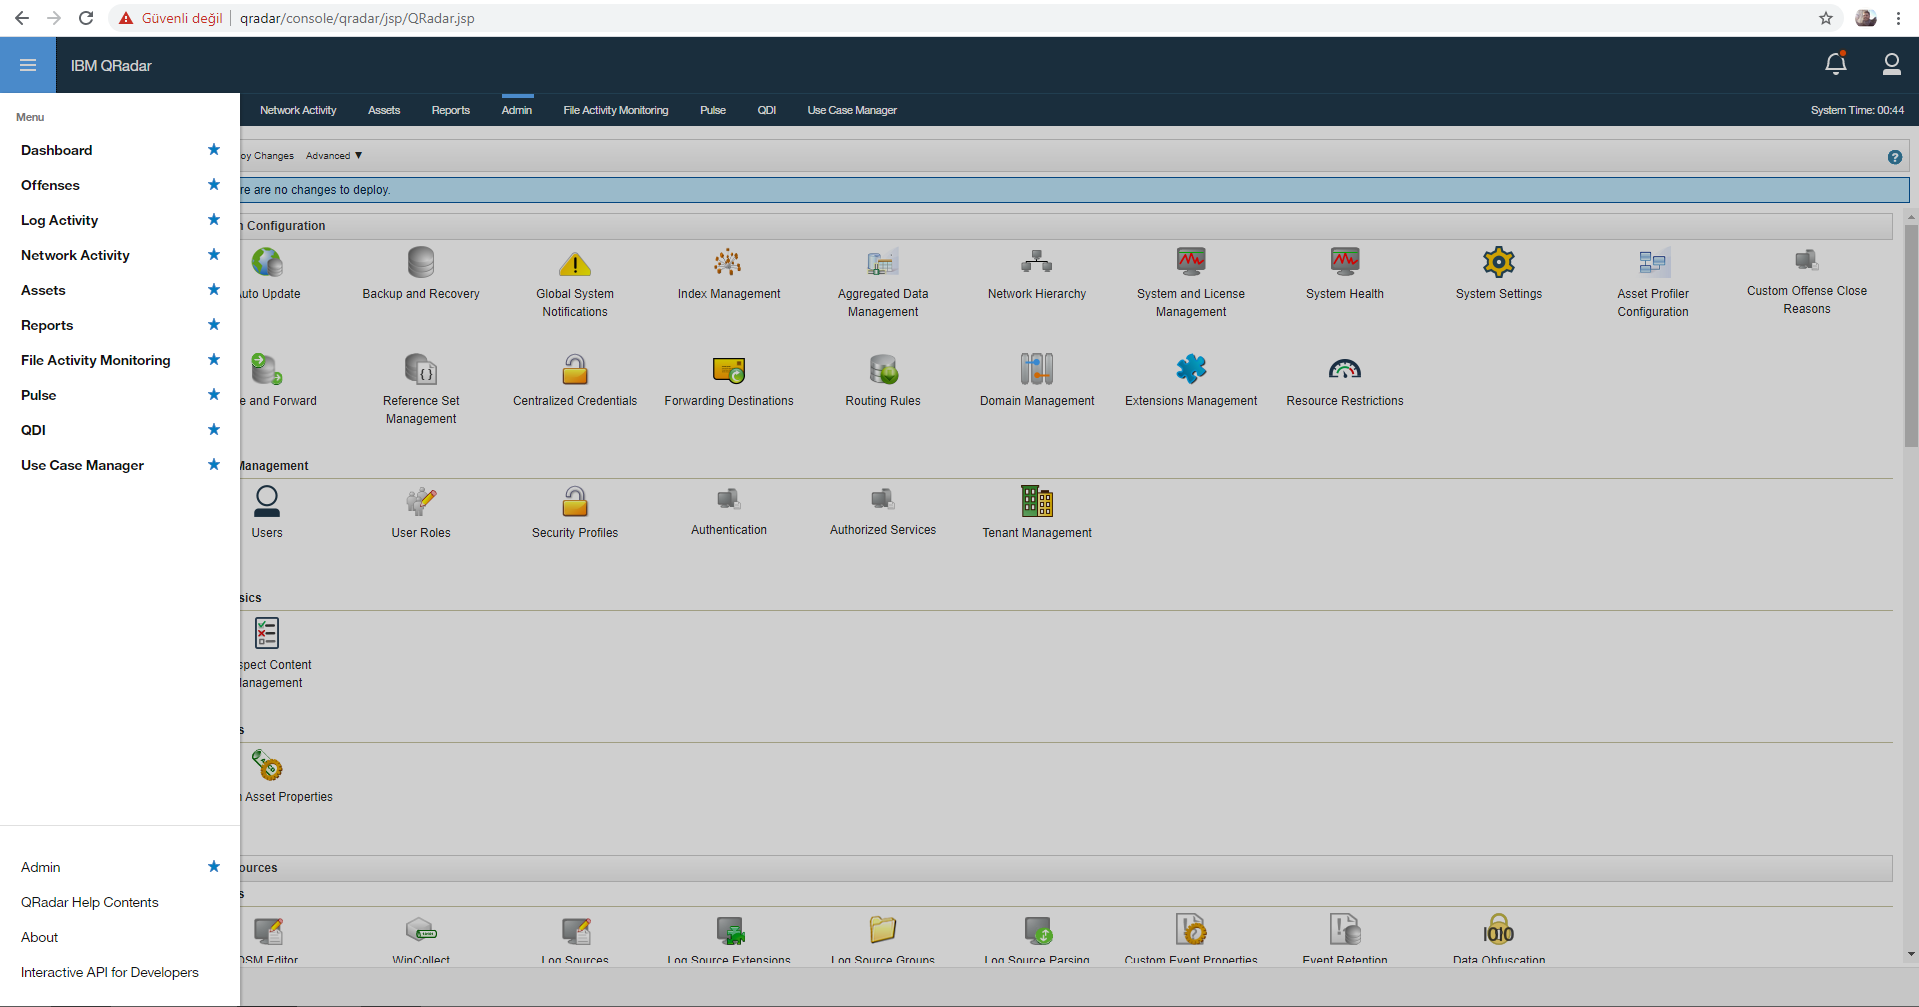Open Backup and Recovery icon

pyautogui.click(x=421, y=263)
